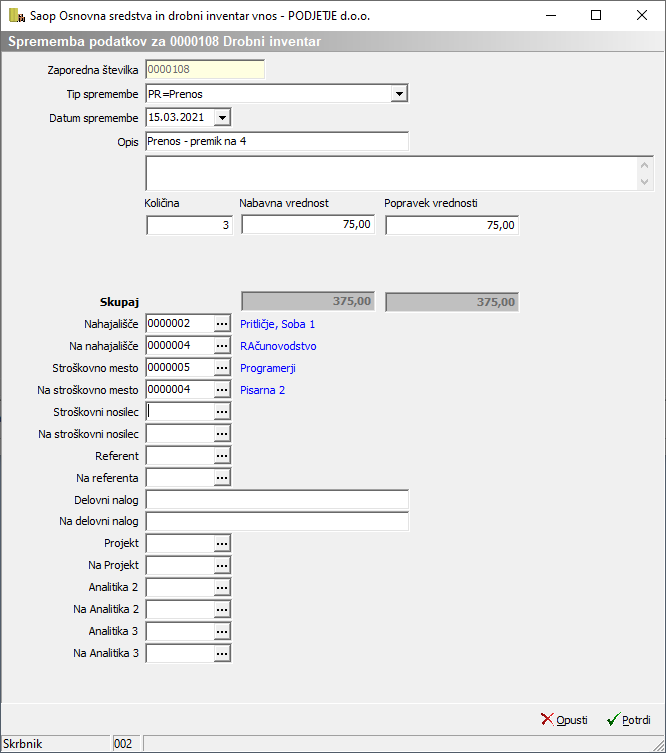
Task: Click the Referent input field
Action: point(180,456)
